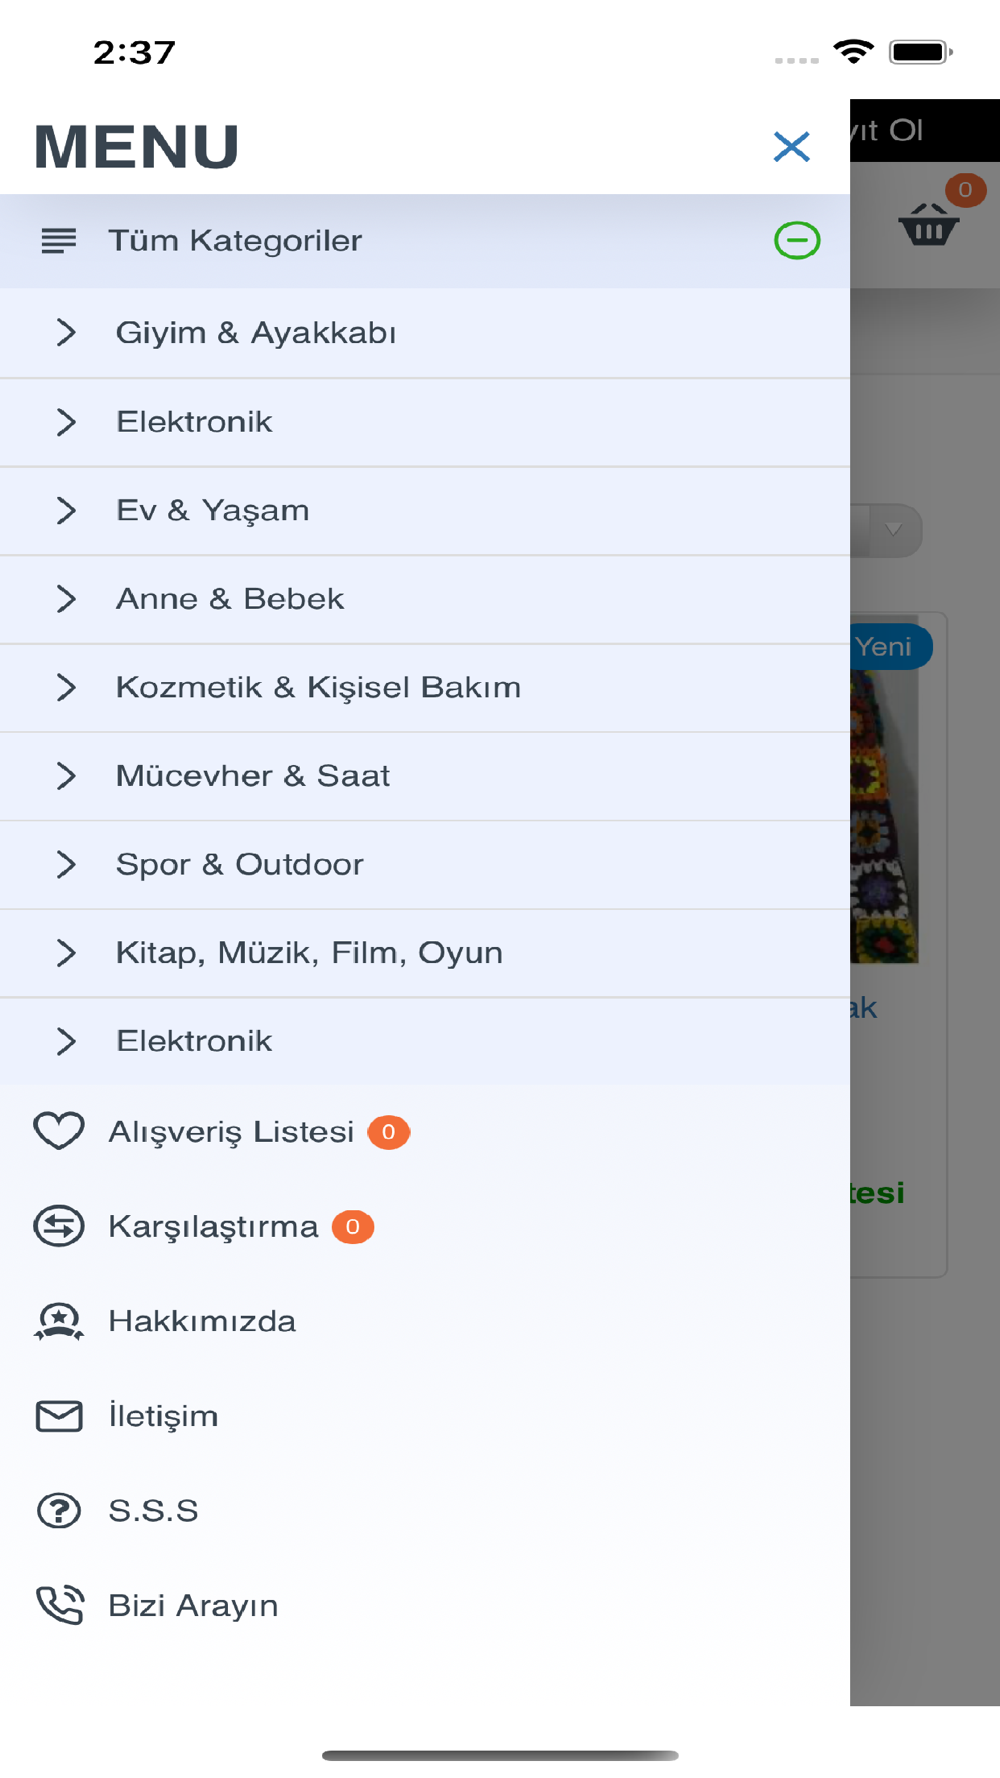Tap the Karşılaştırma swap arrows icon
Image resolution: width=1000 pixels, height=1778 pixels.
click(x=59, y=1226)
